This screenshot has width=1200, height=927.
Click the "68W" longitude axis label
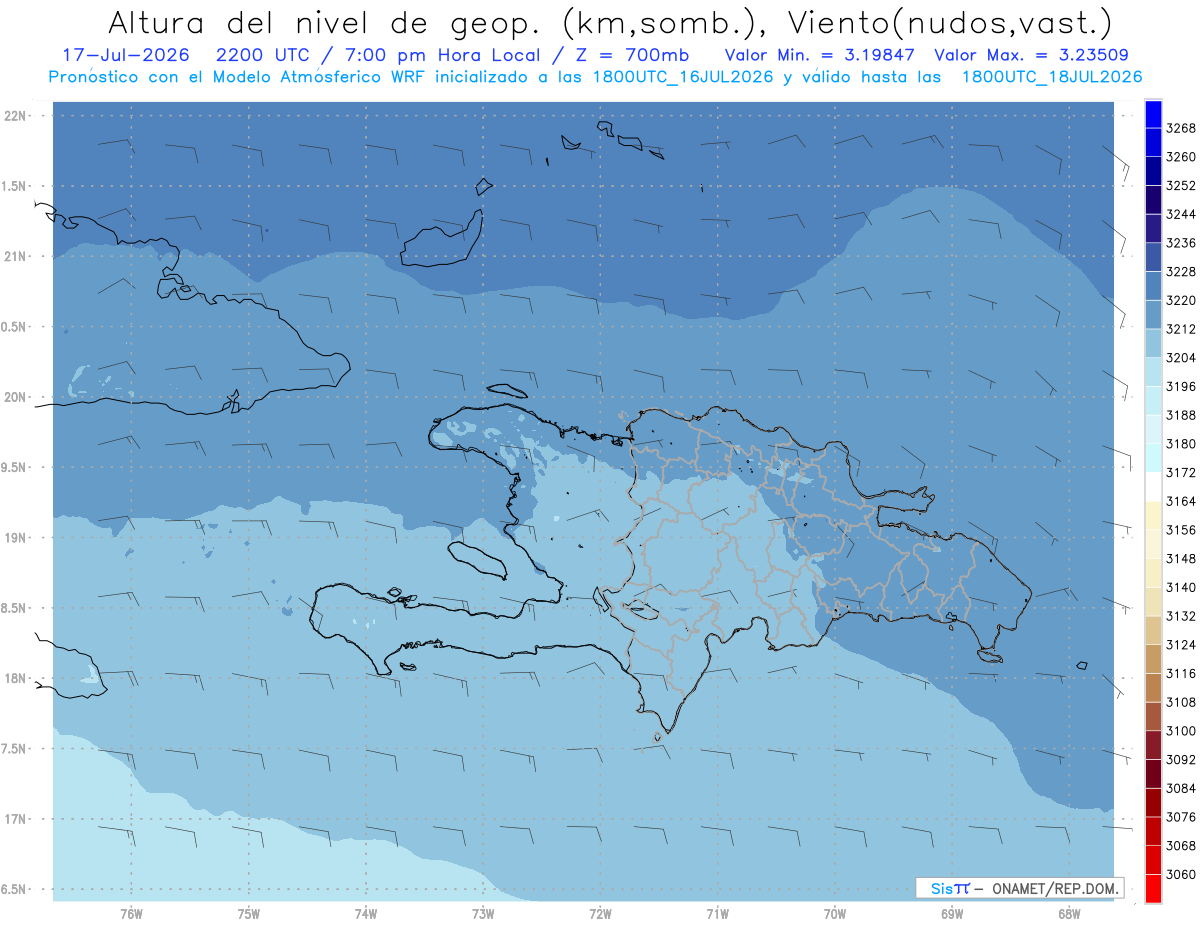pos(1069,913)
